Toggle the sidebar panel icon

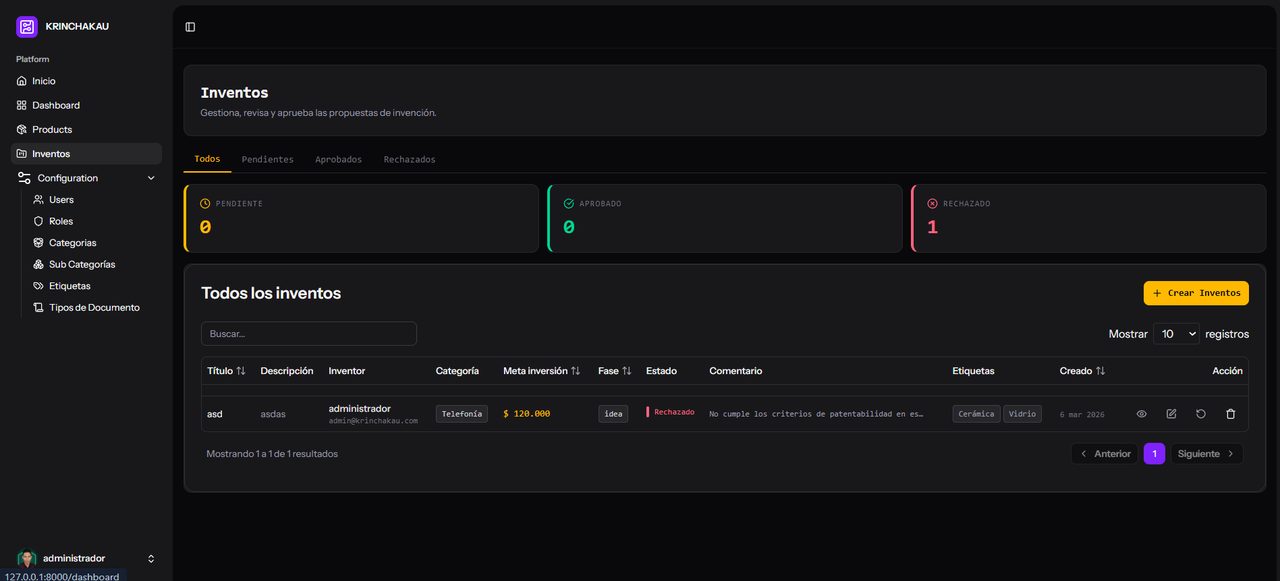pyautogui.click(x=190, y=27)
